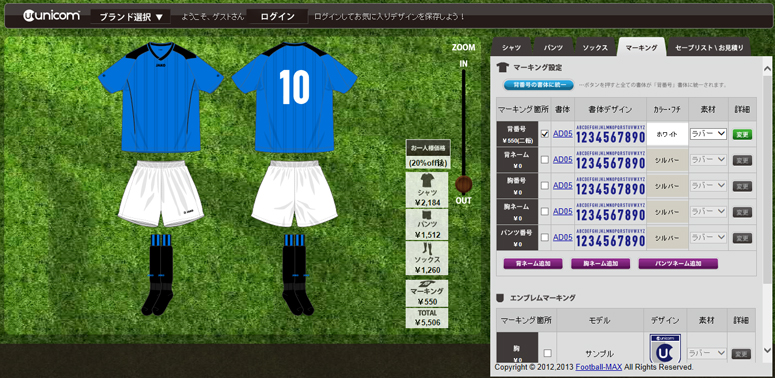Click the shirt icon beside マーキング設定 heading
The height and width of the screenshot is (378, 775).
click(503, 67)
